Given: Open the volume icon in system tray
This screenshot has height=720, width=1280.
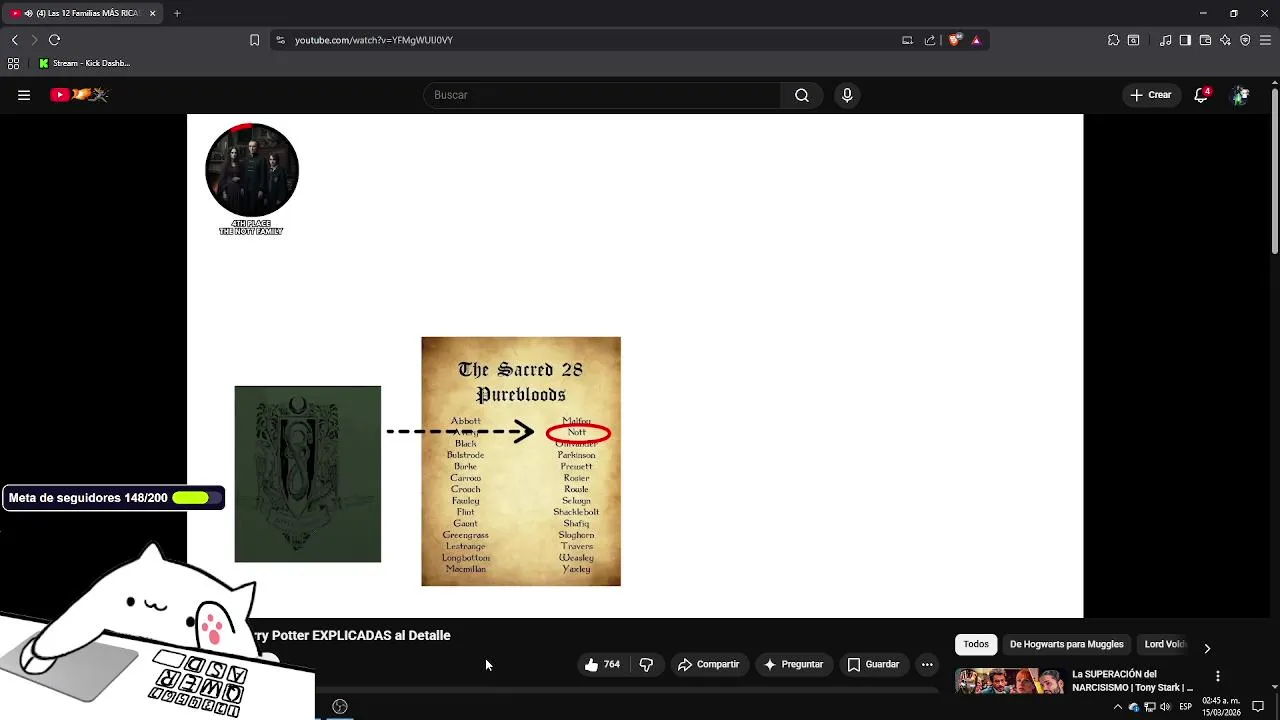Looking at the screenshot, I should 1165,707.
